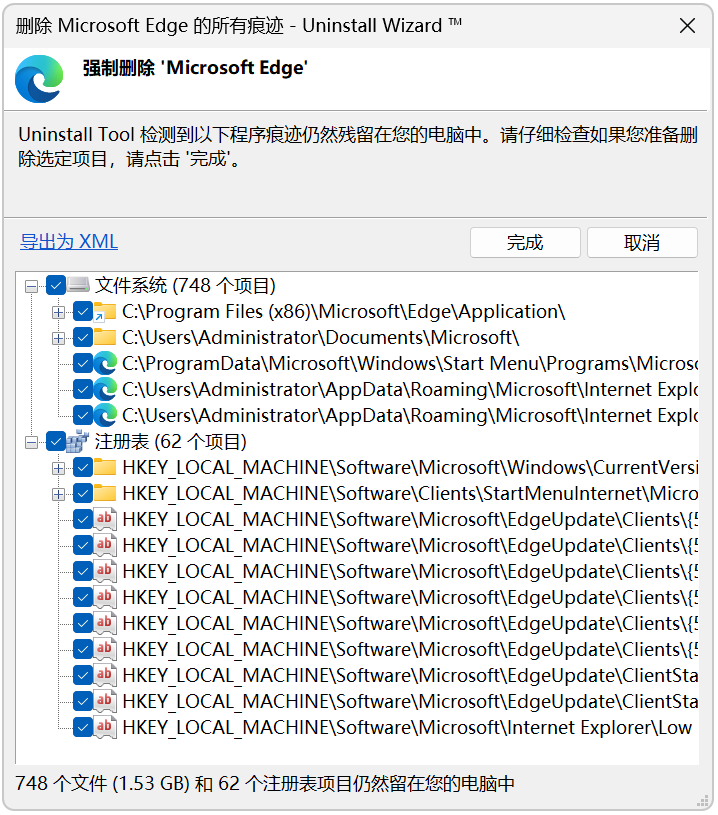
Task: Click the 完成 button
Action: [x=525, y=243]
